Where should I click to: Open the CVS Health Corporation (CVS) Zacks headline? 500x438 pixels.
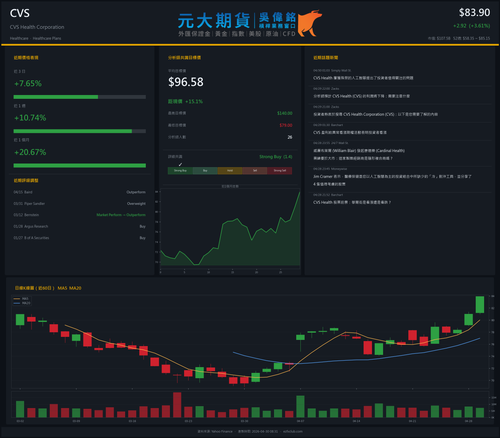point(375,114)
